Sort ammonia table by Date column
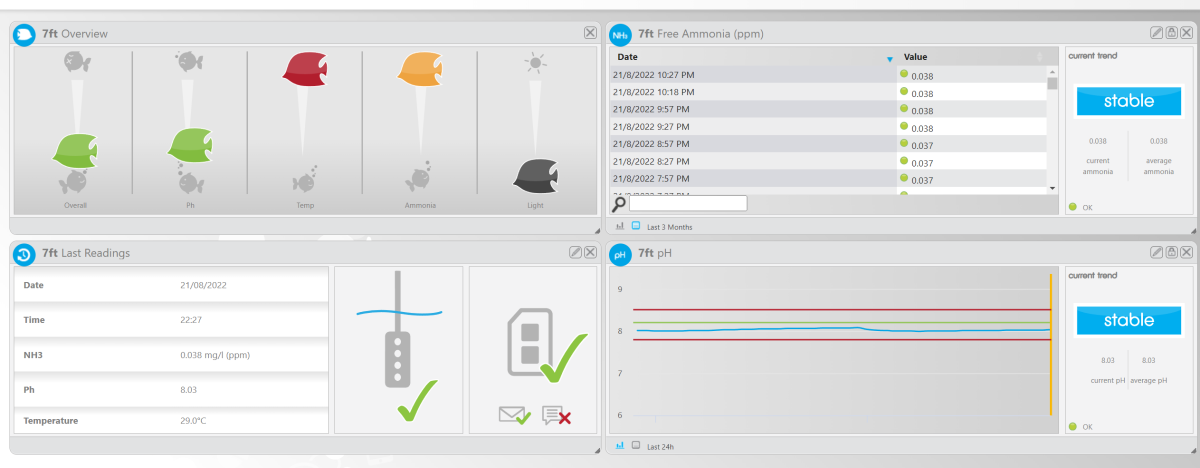 click(x=753, y=57)
